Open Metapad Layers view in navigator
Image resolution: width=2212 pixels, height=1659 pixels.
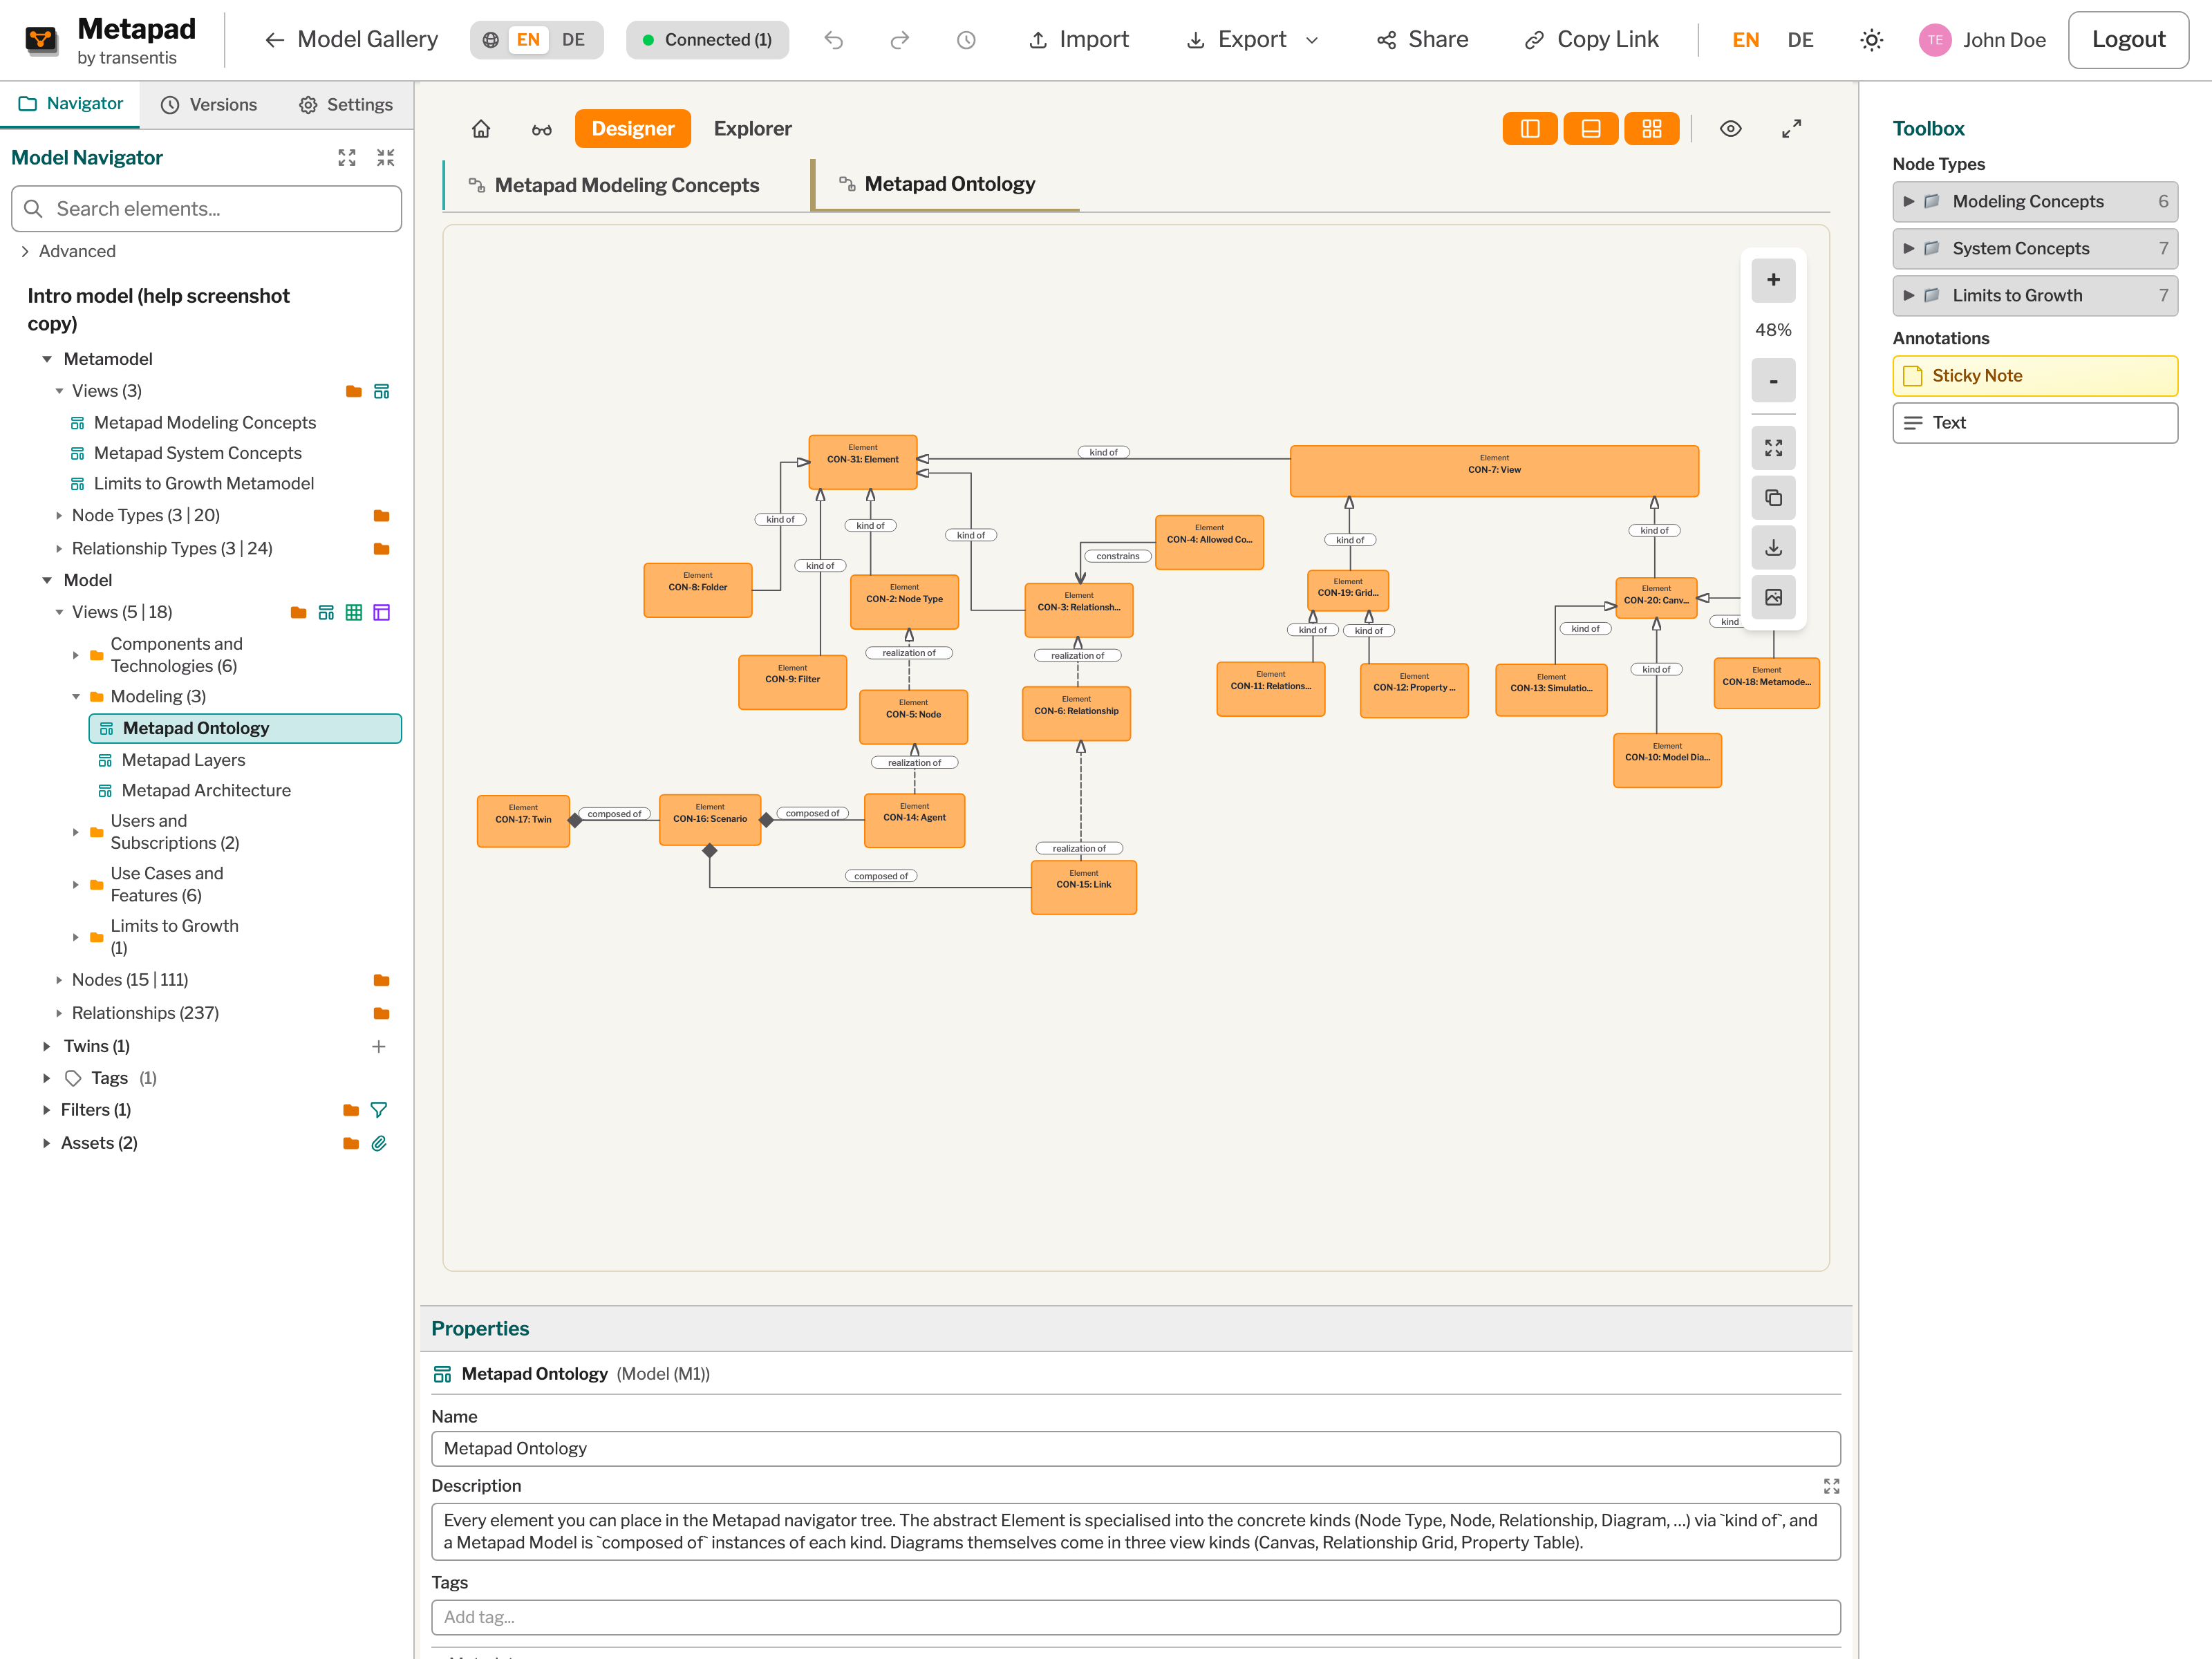click(x=183, y=760)
